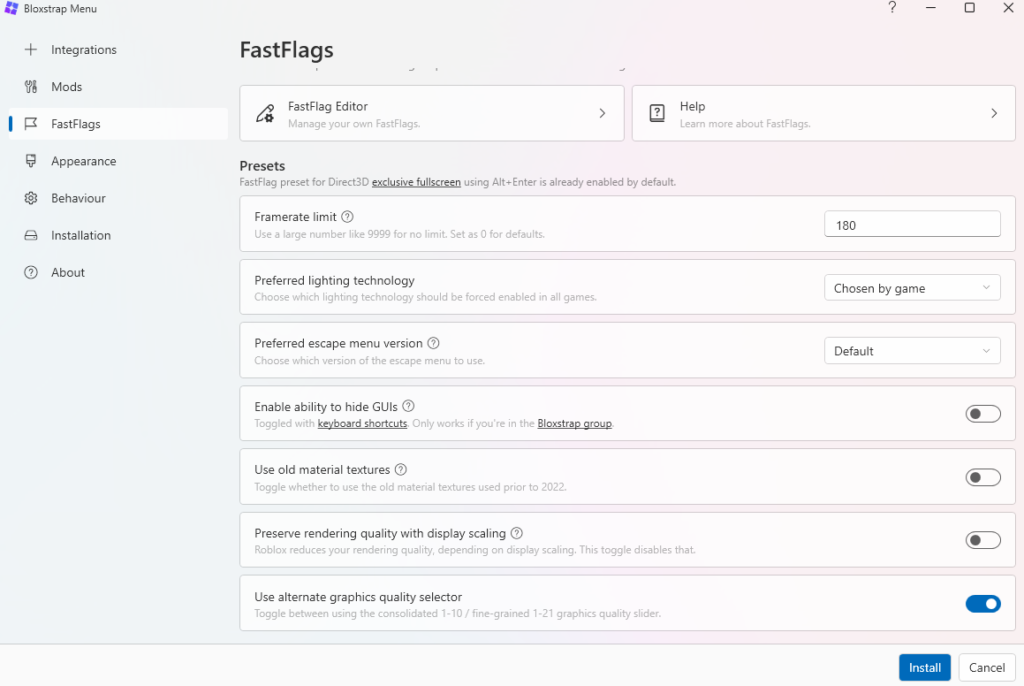Click info icon next to Preferred escape menu version
The width and height of the screenshot is (1024, 686).
pyautogui.click(x=433, y=343)
